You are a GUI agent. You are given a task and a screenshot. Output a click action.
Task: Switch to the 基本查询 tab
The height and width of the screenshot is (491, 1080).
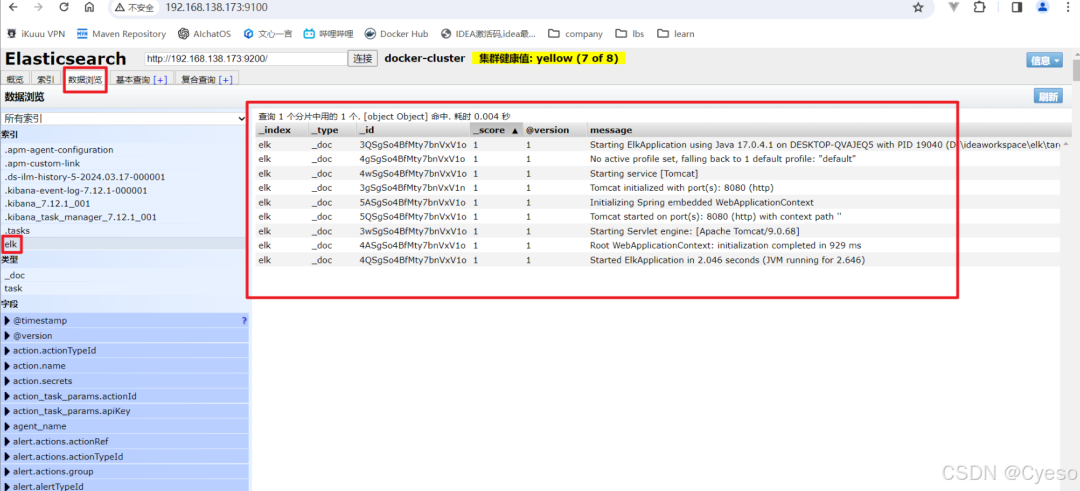(133, 80)
